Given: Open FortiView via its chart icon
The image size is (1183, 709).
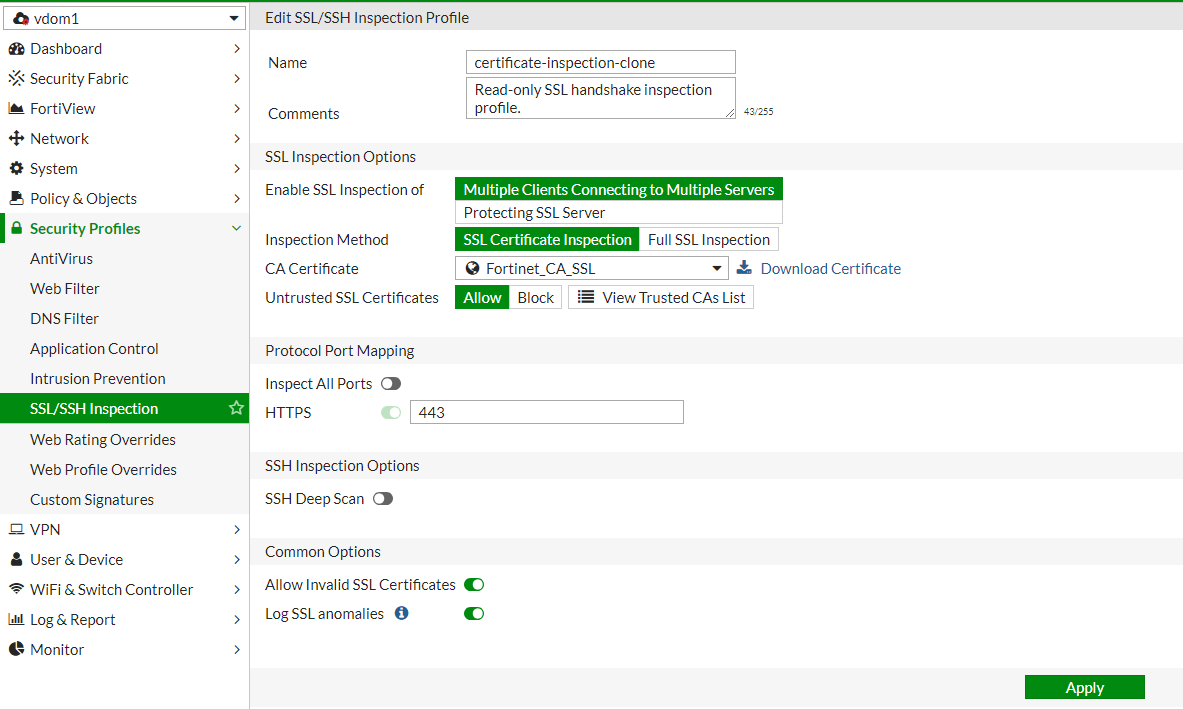Looking at the screenshot, I should (17, 108).
